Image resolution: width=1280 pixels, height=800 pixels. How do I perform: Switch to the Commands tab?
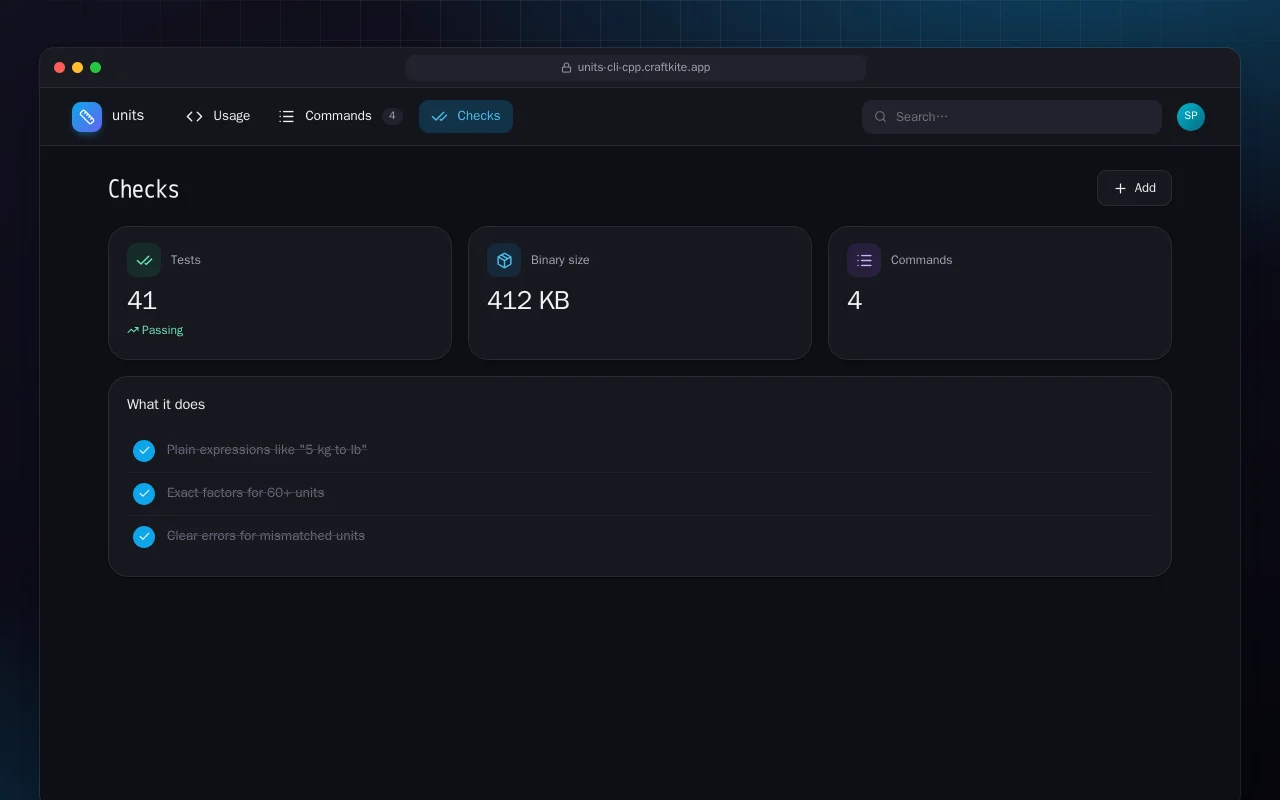[x=340, y=117]
